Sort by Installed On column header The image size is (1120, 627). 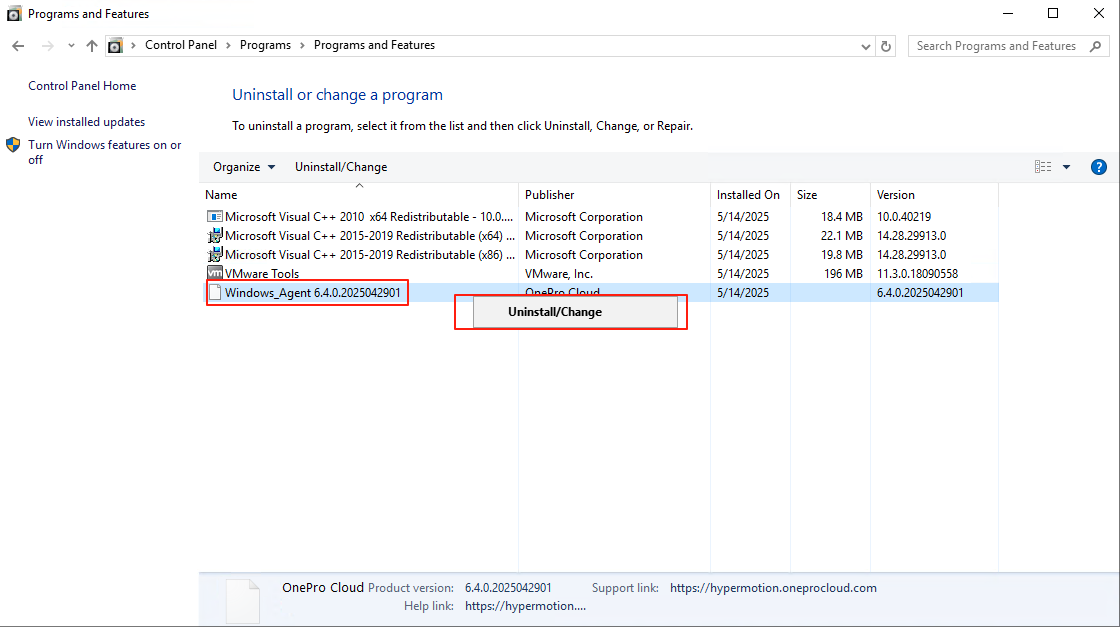(750, 194)
